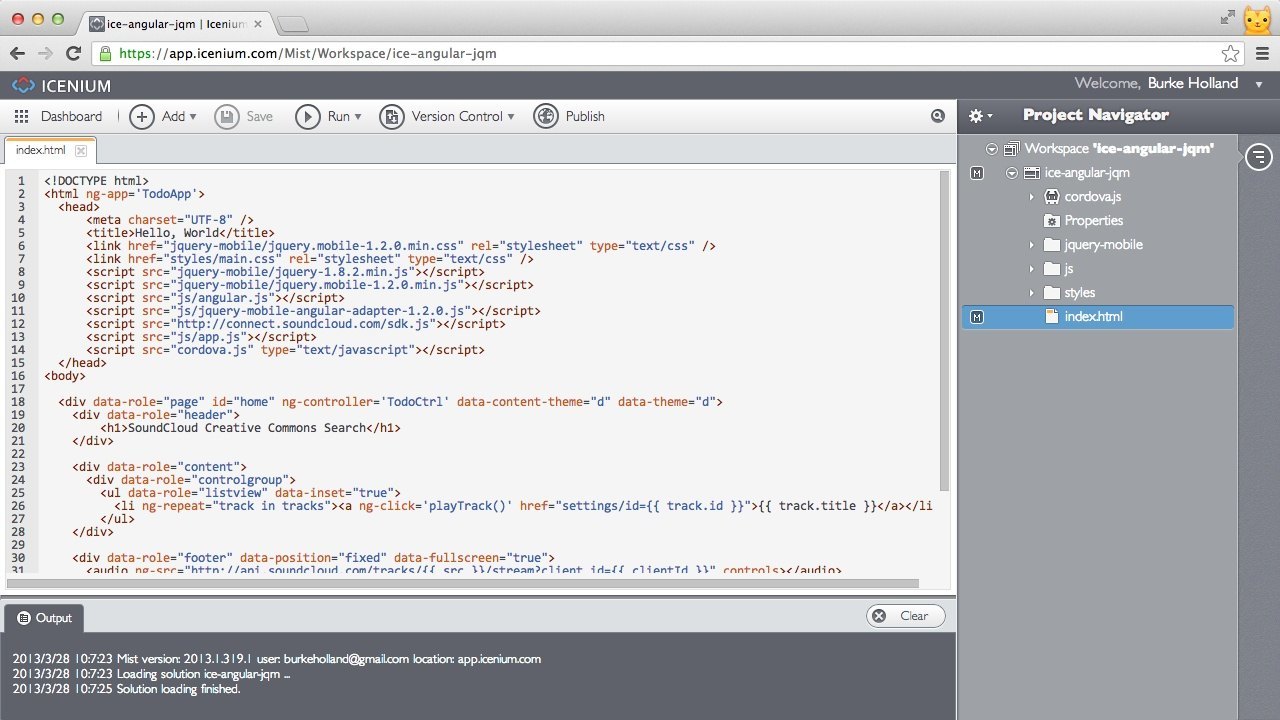Open the search magnifier in toolbar
The width and height of the screenshot is (1280, 720).
point(938,116)
